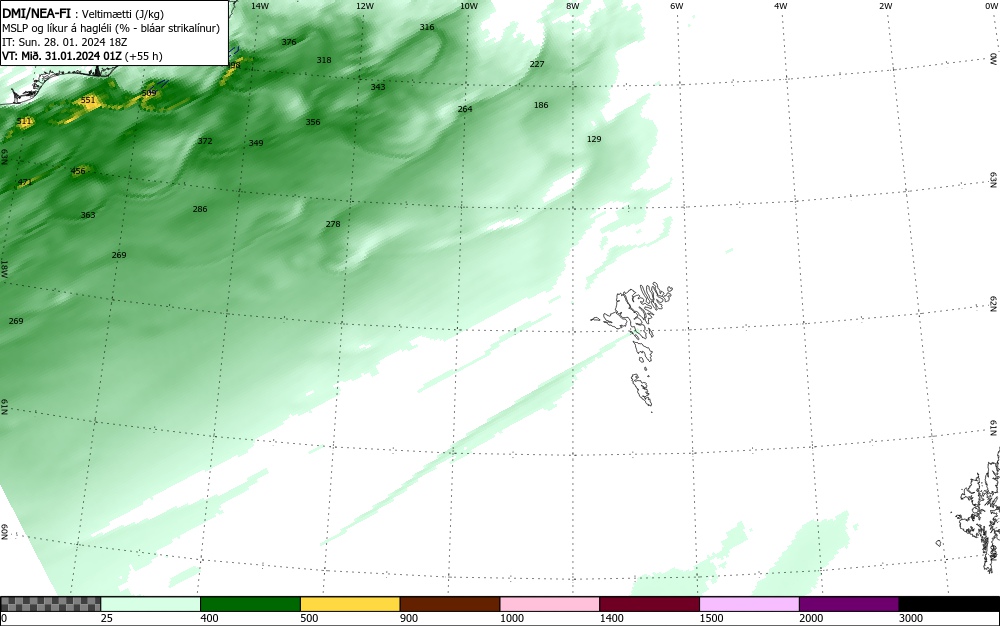
Task: Click the 6W longitude label
Action: (677, 6)
